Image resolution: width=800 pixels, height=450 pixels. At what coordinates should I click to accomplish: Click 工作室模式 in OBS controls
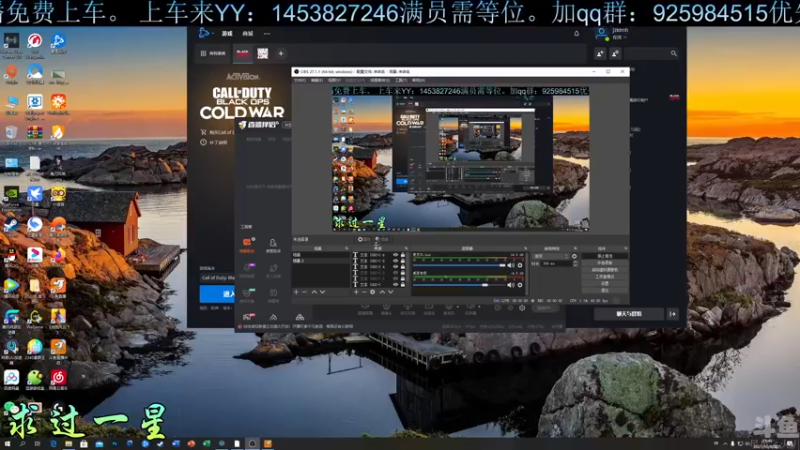[x=605, y=277]
